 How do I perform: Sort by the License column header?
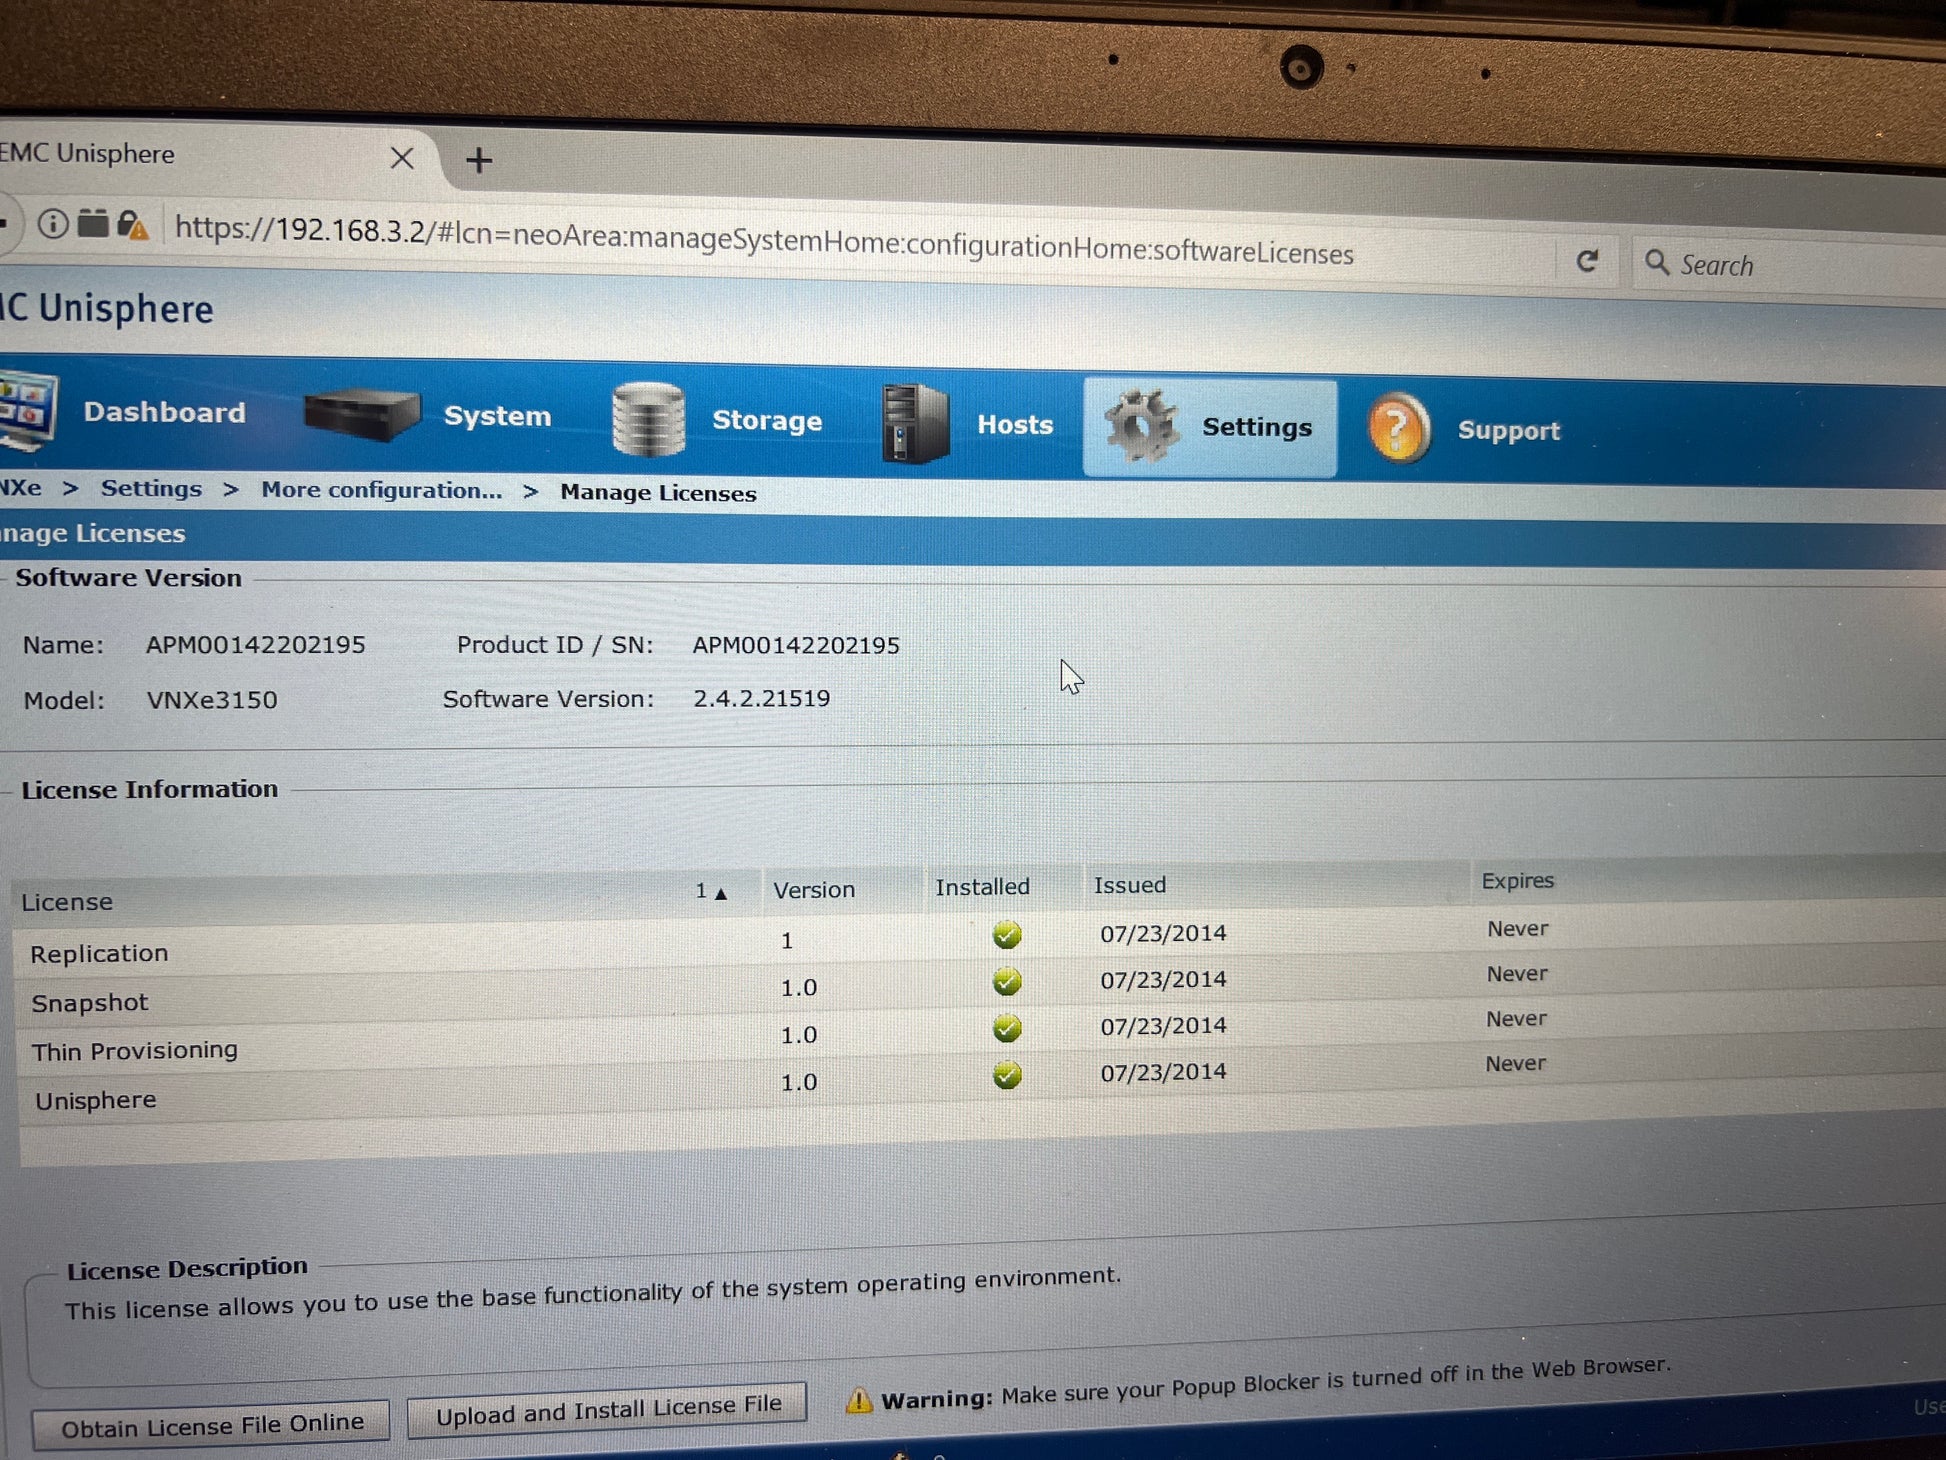[x=67, y=901]
